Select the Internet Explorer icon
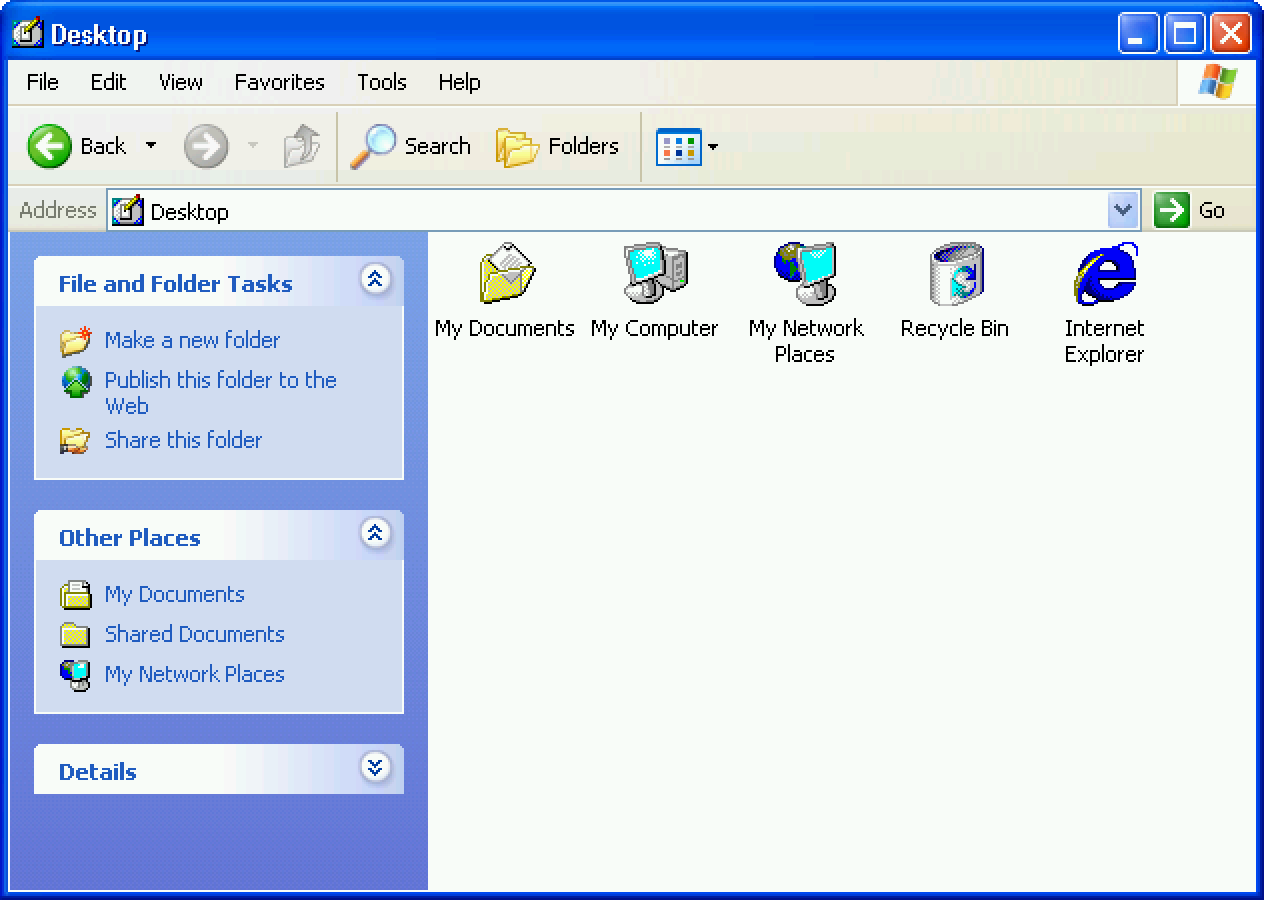The image size is (1264, 900). [x=1105, y=274]
